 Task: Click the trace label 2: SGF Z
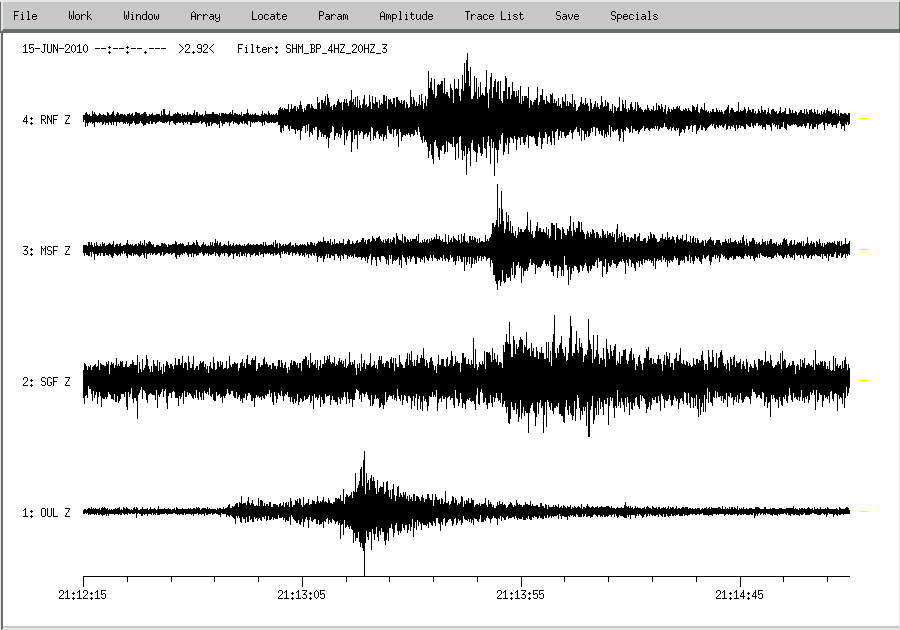click(46, 382)
